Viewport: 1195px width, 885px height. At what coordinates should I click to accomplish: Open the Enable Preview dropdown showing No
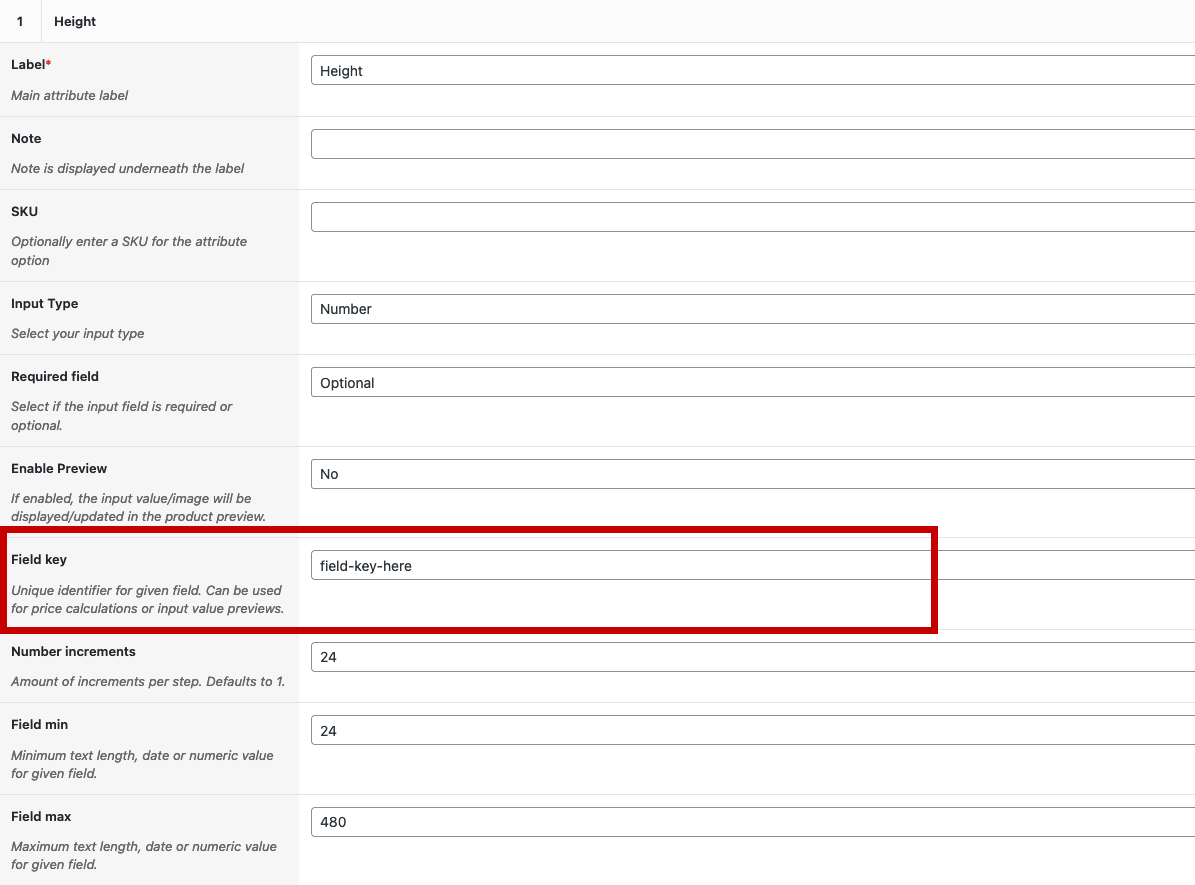(x=750, y=474)
